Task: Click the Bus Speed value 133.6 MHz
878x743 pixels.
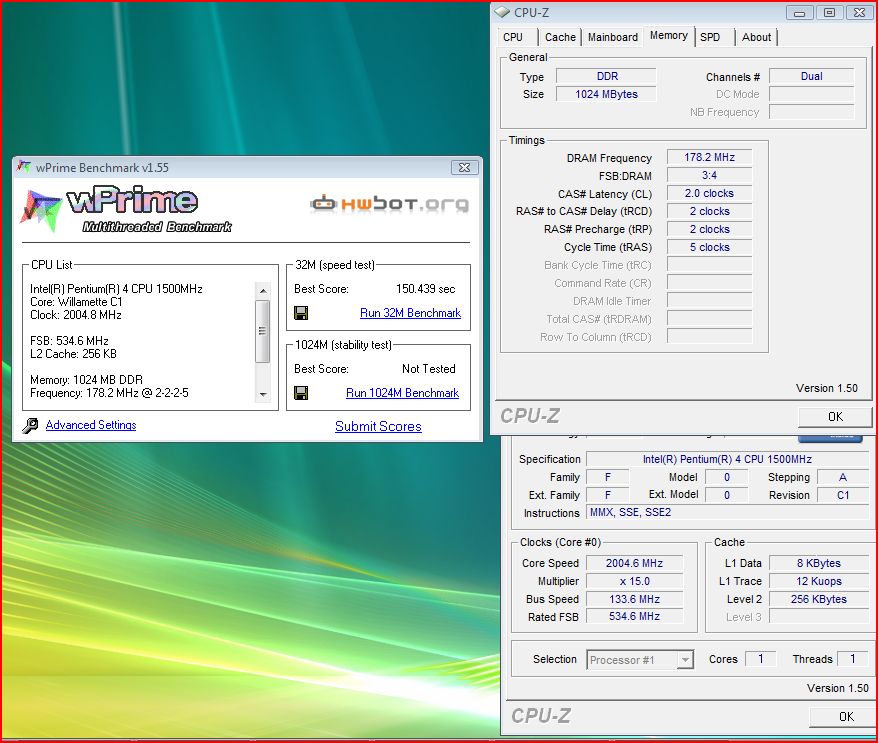Action: tap(634, 599)
